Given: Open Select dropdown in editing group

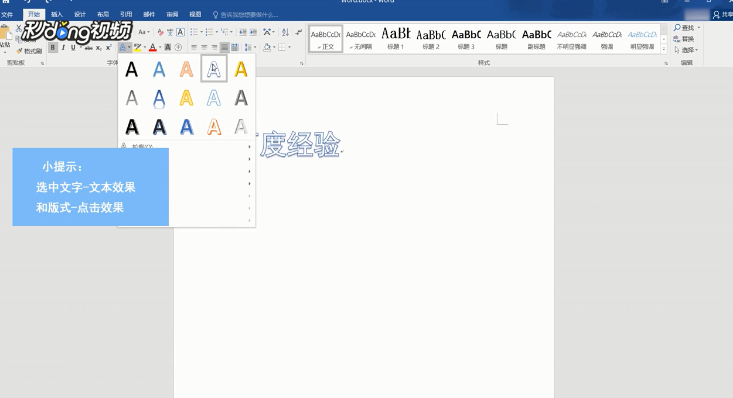Looking at the screenshot, I should coord(686,50).
